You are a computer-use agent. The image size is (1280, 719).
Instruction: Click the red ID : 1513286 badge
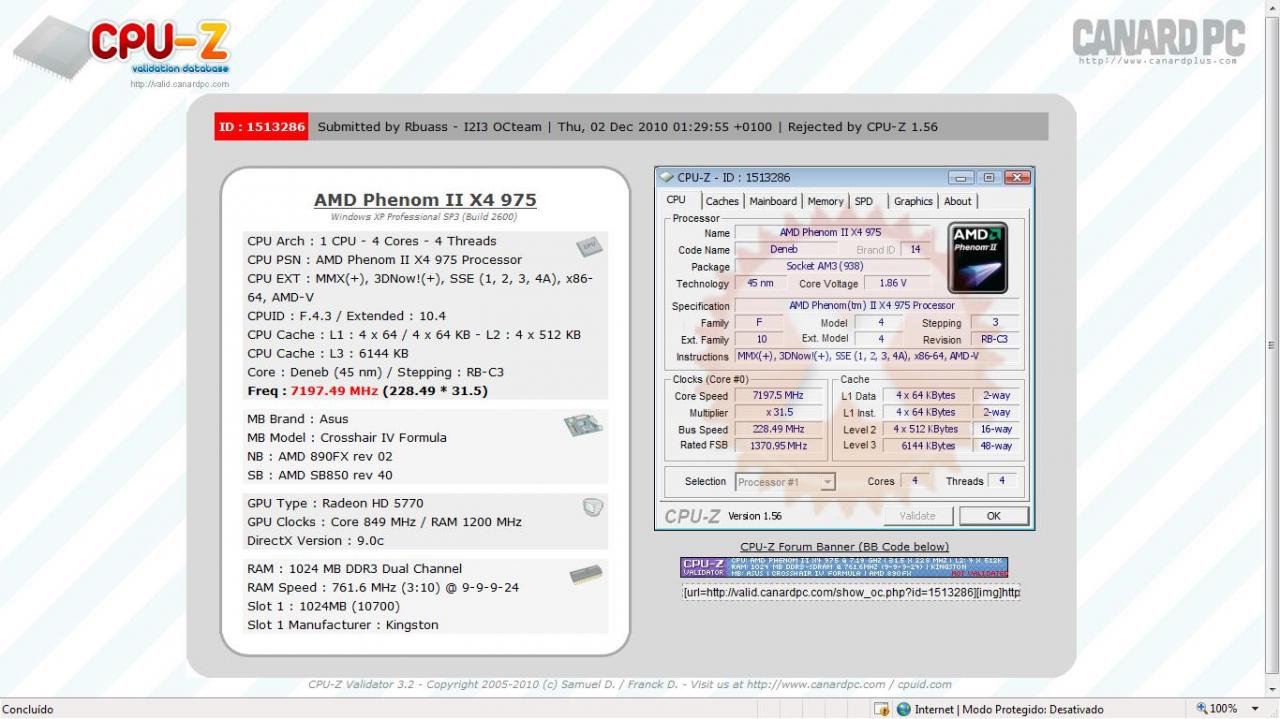click(x=261, y=127)
